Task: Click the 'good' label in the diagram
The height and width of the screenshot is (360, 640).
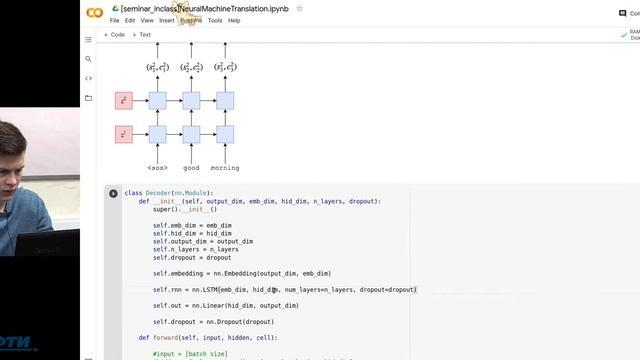Action: 191,168
